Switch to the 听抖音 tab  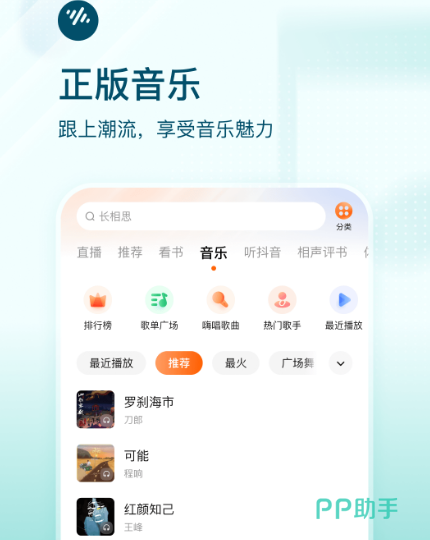pyautogui.click(x=262, y=252)
